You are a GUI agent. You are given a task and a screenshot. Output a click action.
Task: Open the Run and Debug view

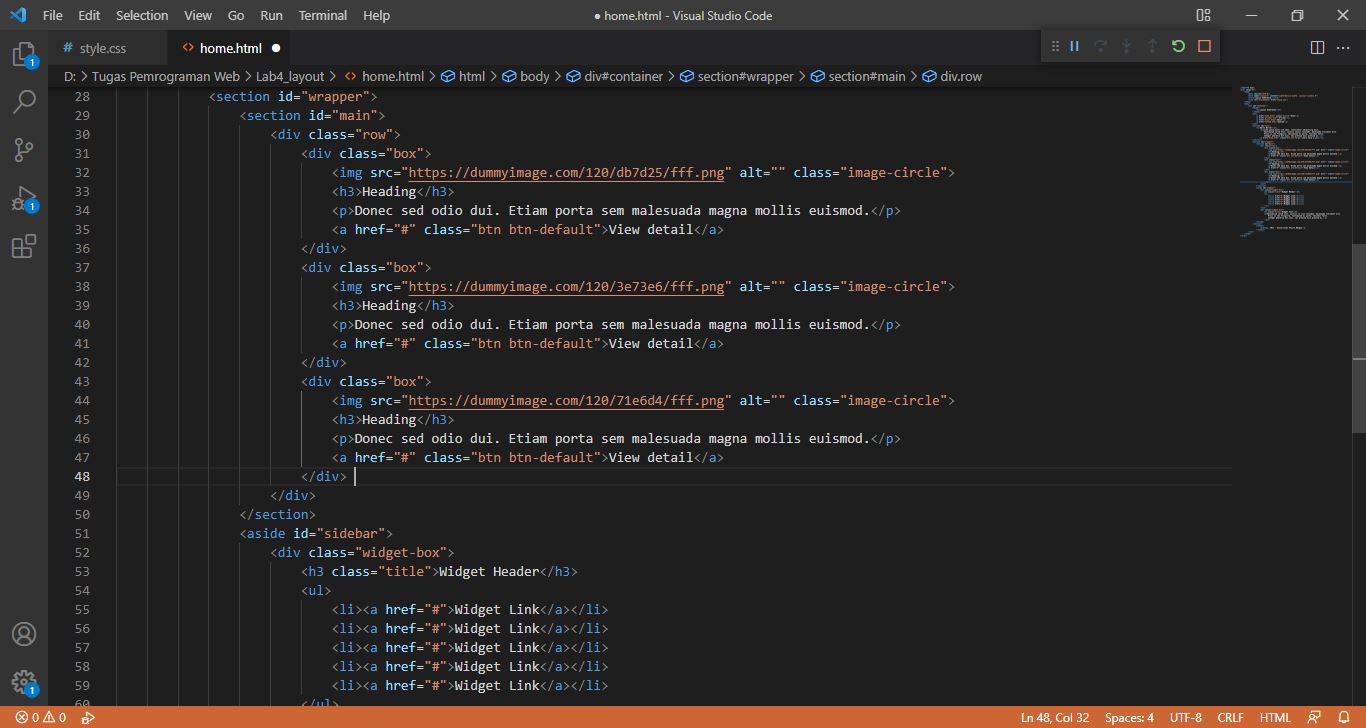click(x=25, y=196)
